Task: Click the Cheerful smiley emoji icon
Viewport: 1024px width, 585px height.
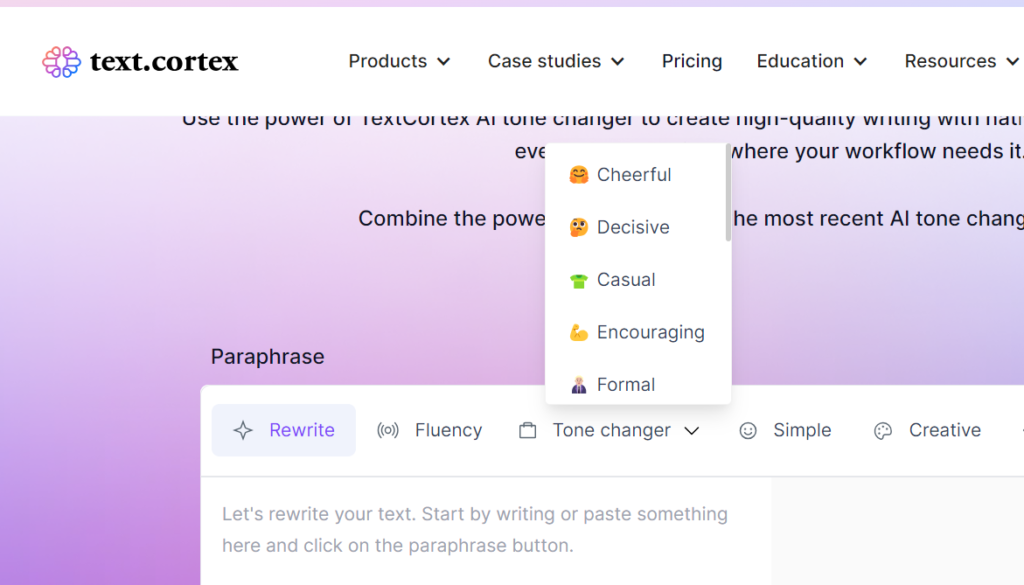Action: (579, 175)
